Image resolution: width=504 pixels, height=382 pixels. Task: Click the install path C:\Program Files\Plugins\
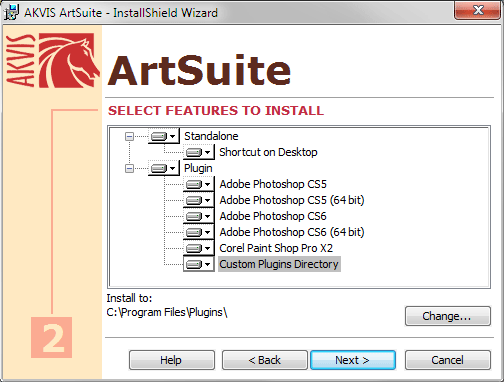tap(167, 313)
